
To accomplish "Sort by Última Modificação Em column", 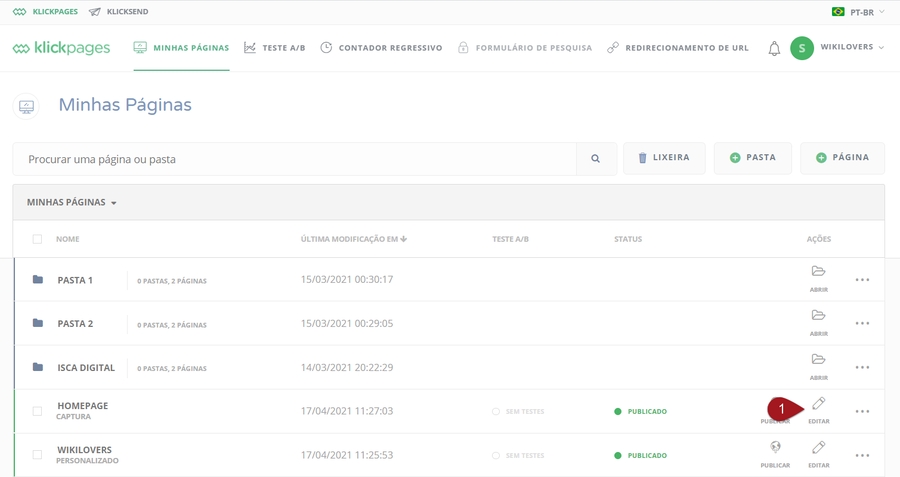I will [x=354, y=240].
